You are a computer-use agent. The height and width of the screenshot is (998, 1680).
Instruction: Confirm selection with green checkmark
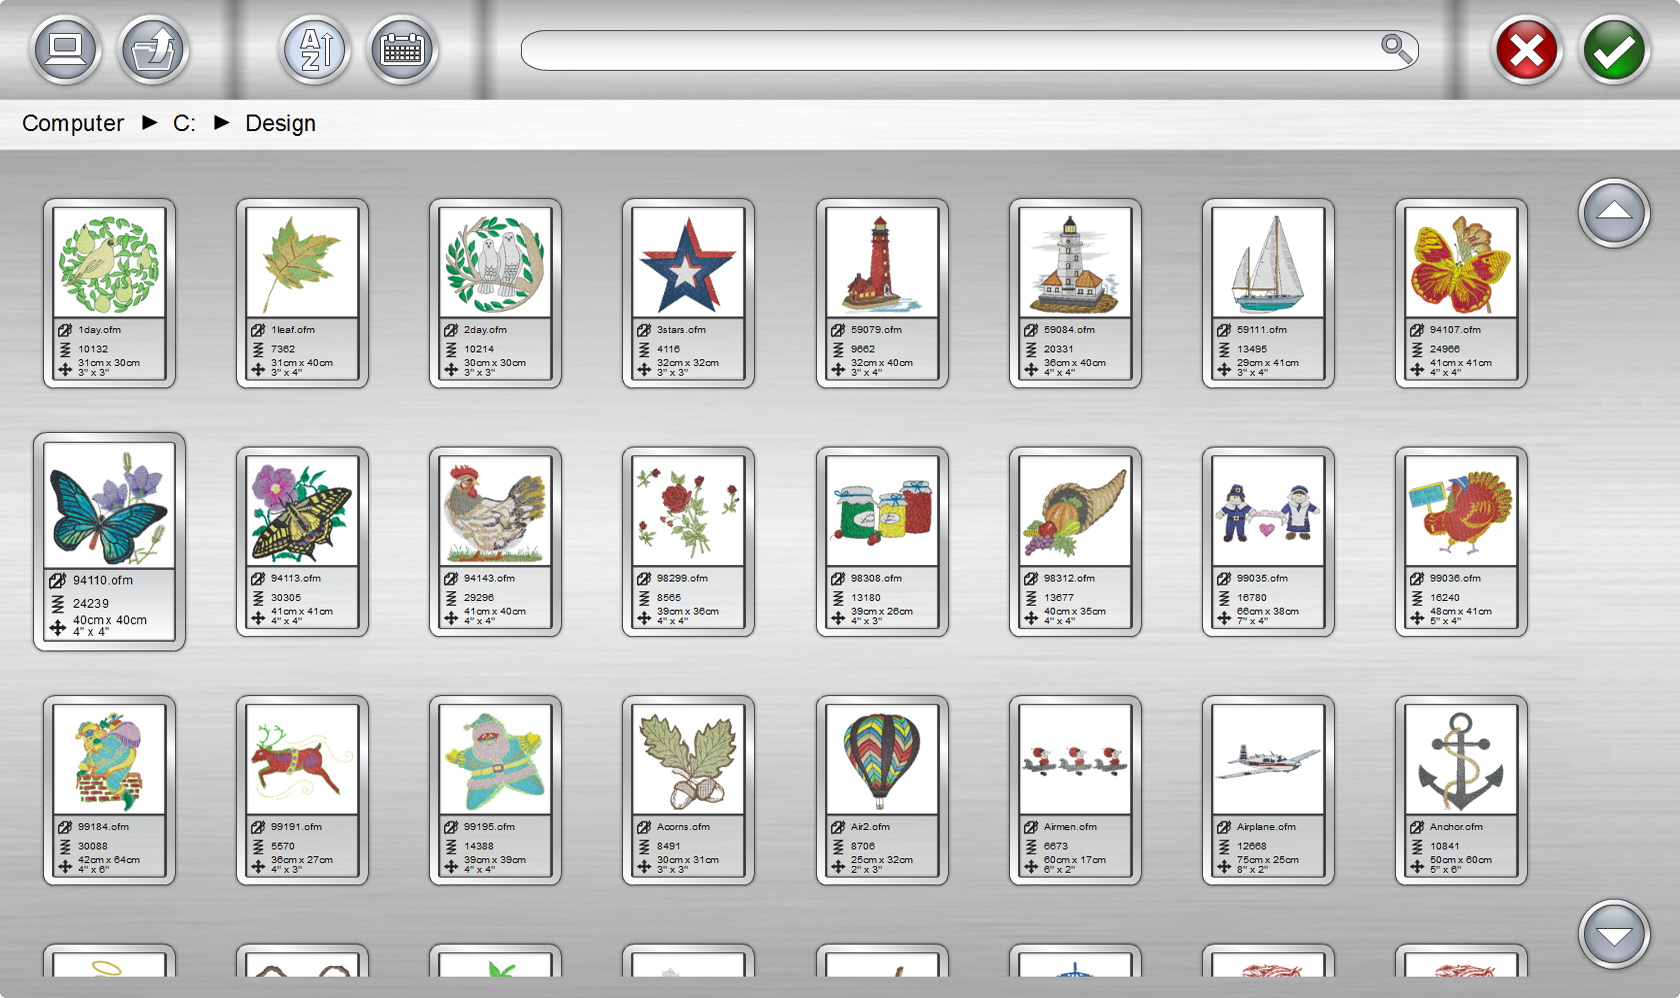coord(1613,50)
